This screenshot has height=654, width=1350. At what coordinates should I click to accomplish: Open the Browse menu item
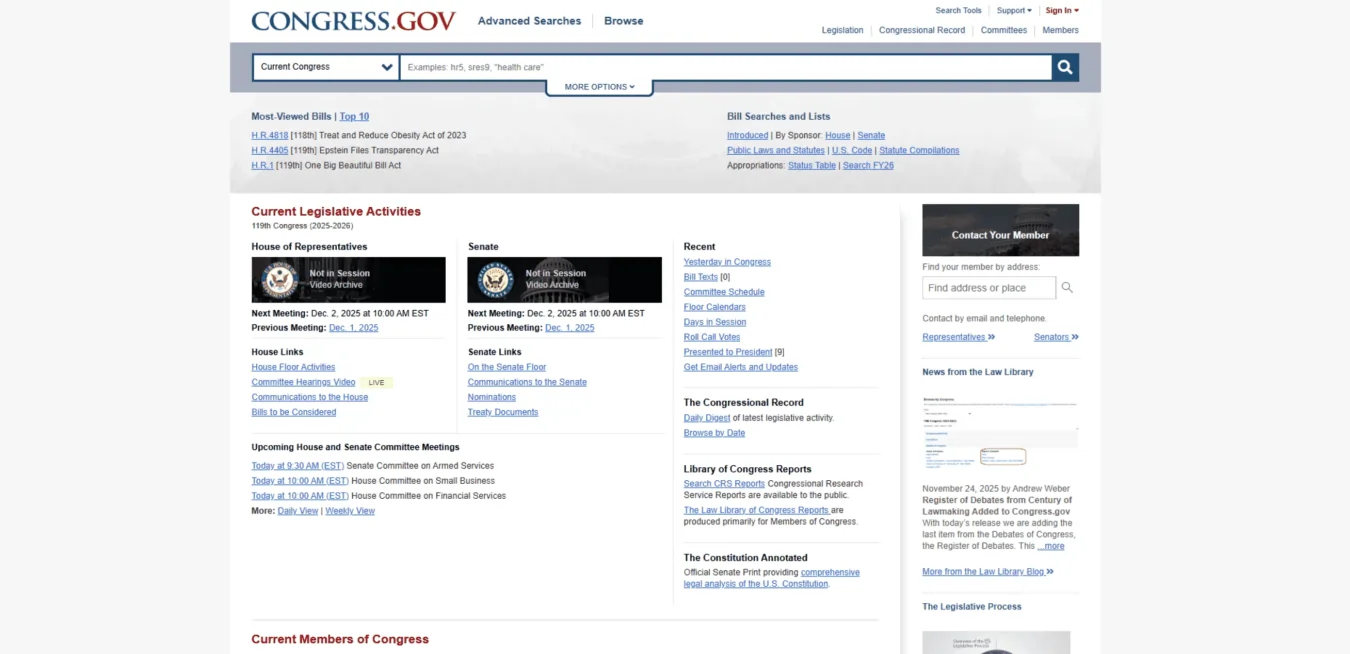623,21
